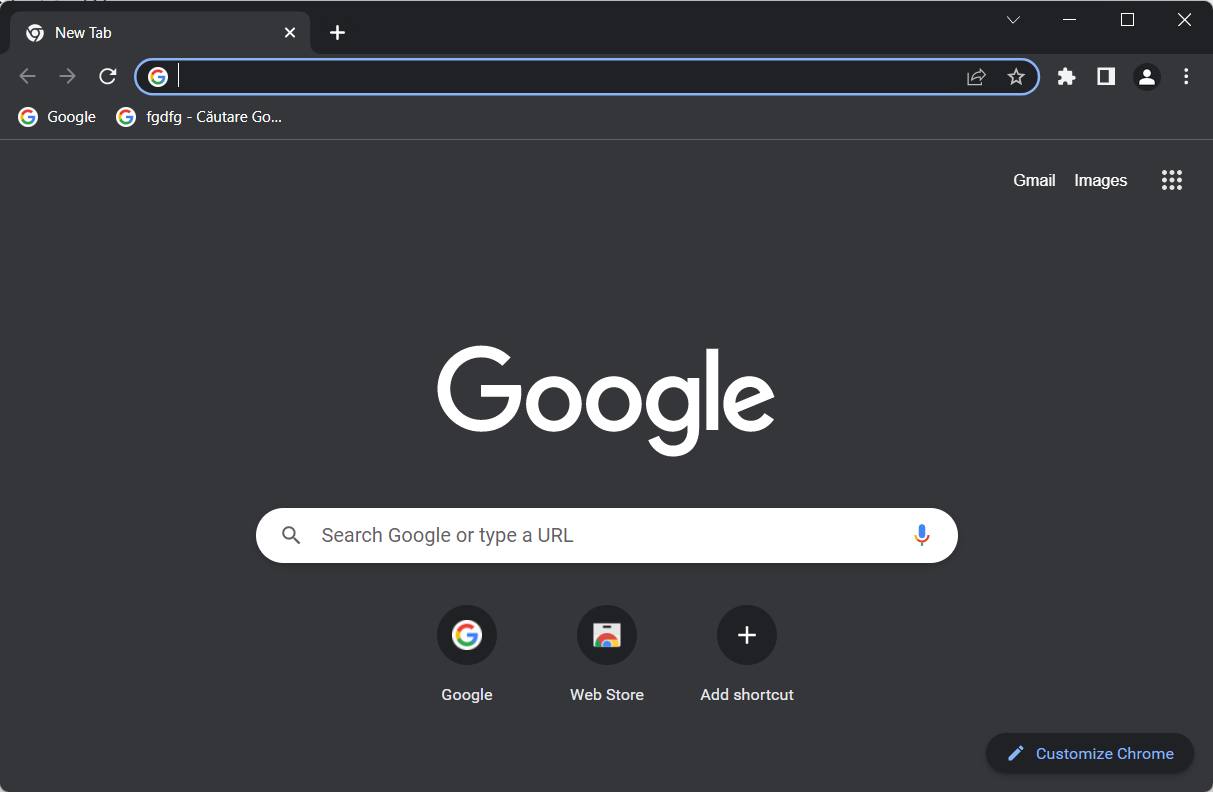Open a new tab with the plus button

coord(337,33)
